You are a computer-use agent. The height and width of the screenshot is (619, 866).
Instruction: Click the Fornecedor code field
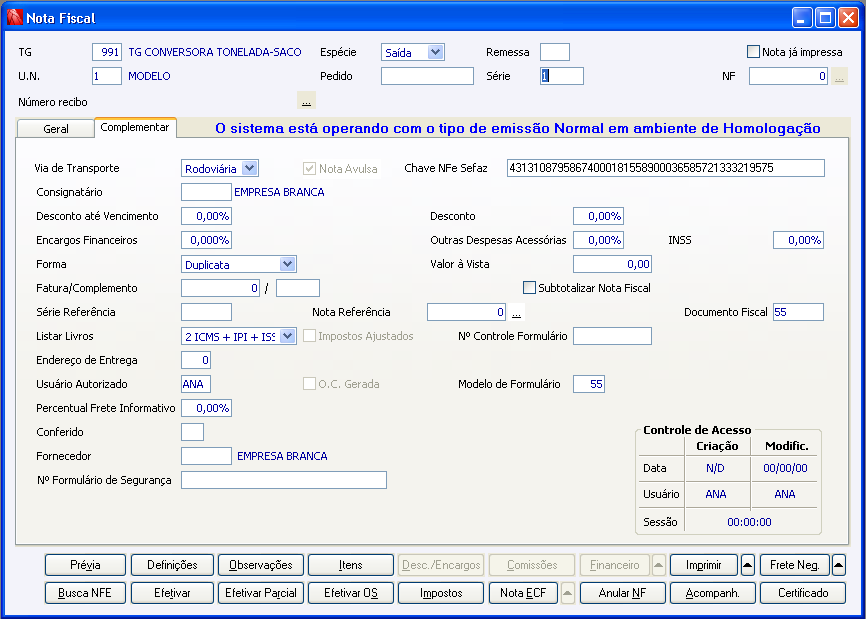(206, 456)
